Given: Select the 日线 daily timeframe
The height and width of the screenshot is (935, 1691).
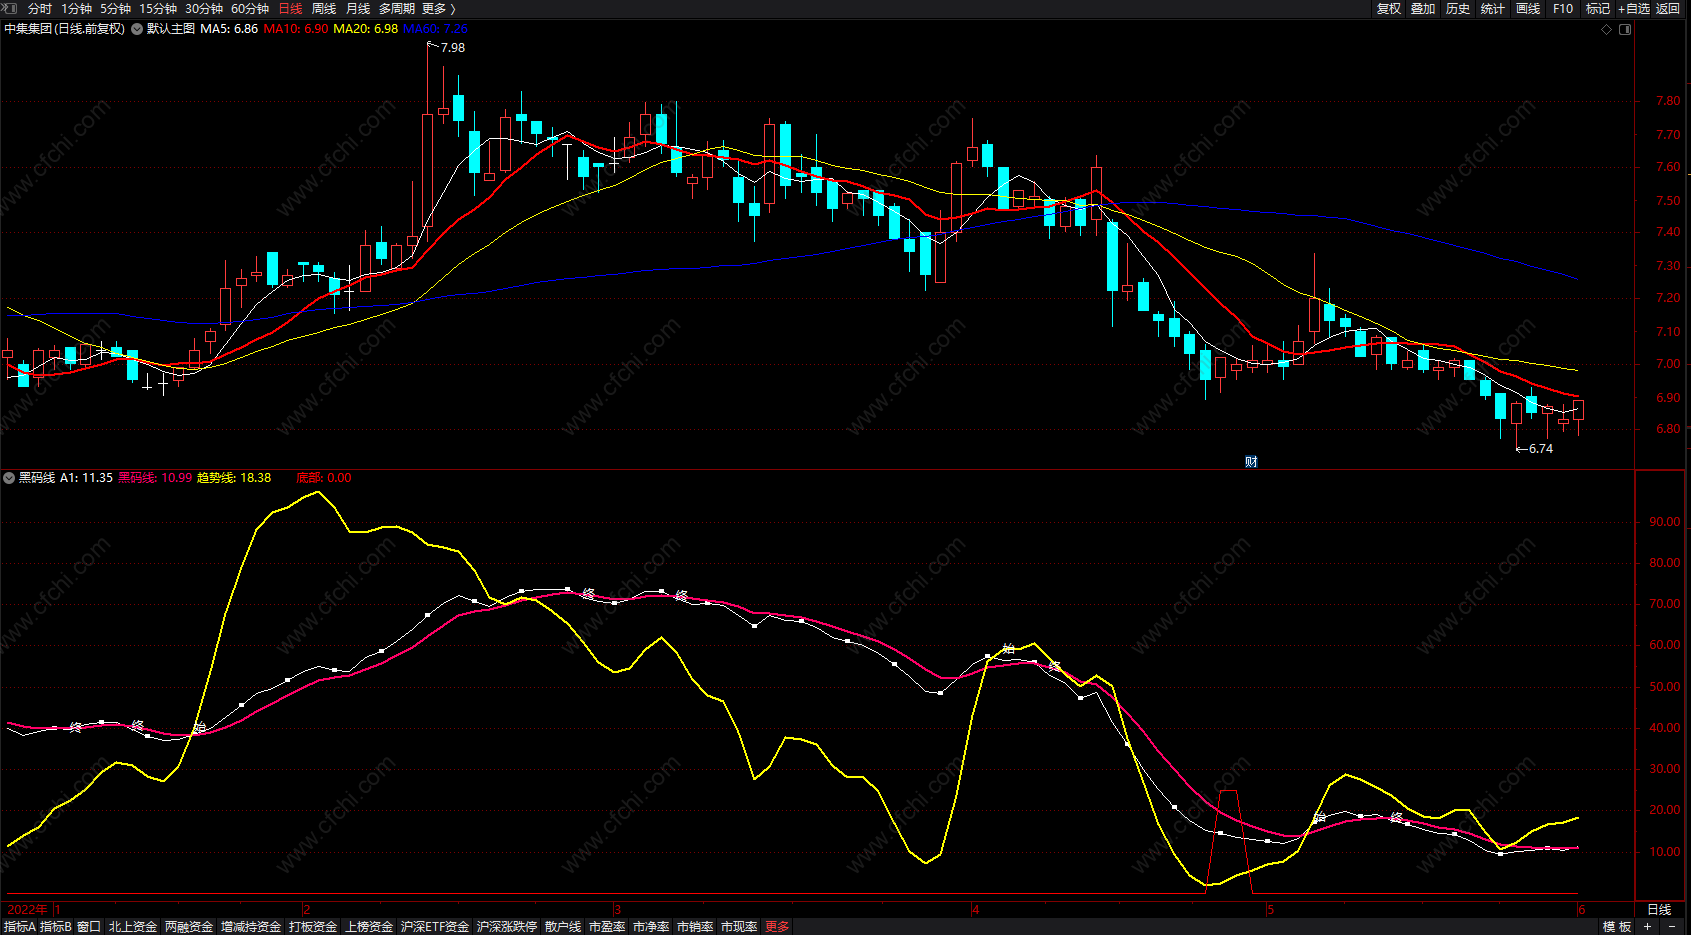Looking at the screenshot, I should (x=290, y=8).
